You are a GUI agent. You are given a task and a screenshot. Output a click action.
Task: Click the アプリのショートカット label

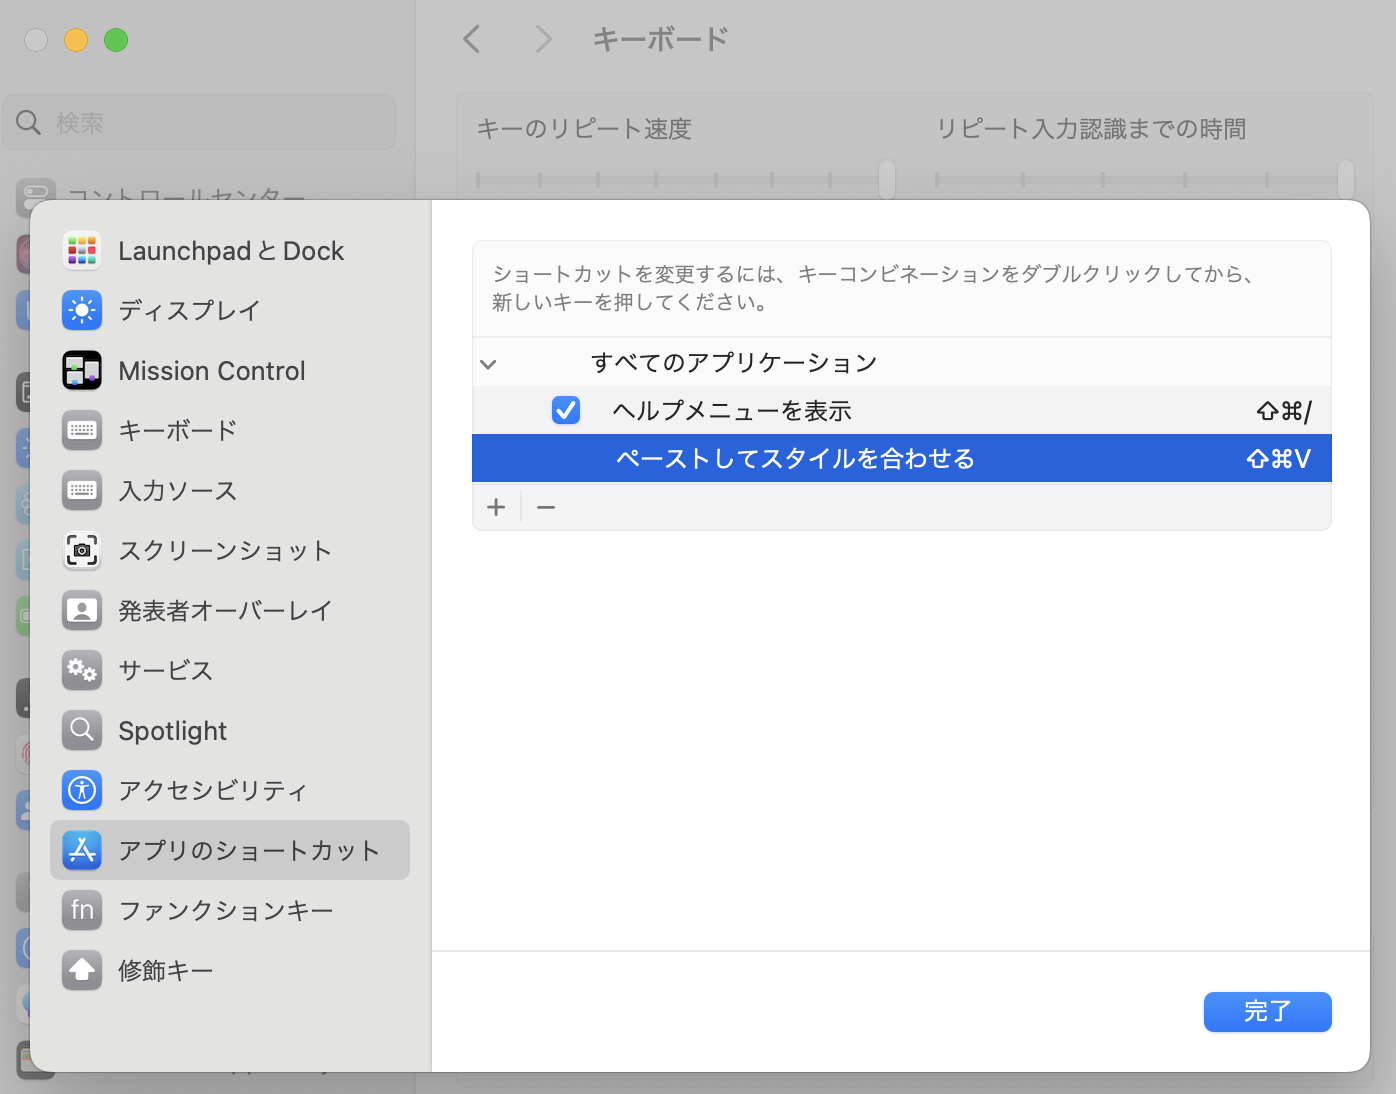pos(249,851)
